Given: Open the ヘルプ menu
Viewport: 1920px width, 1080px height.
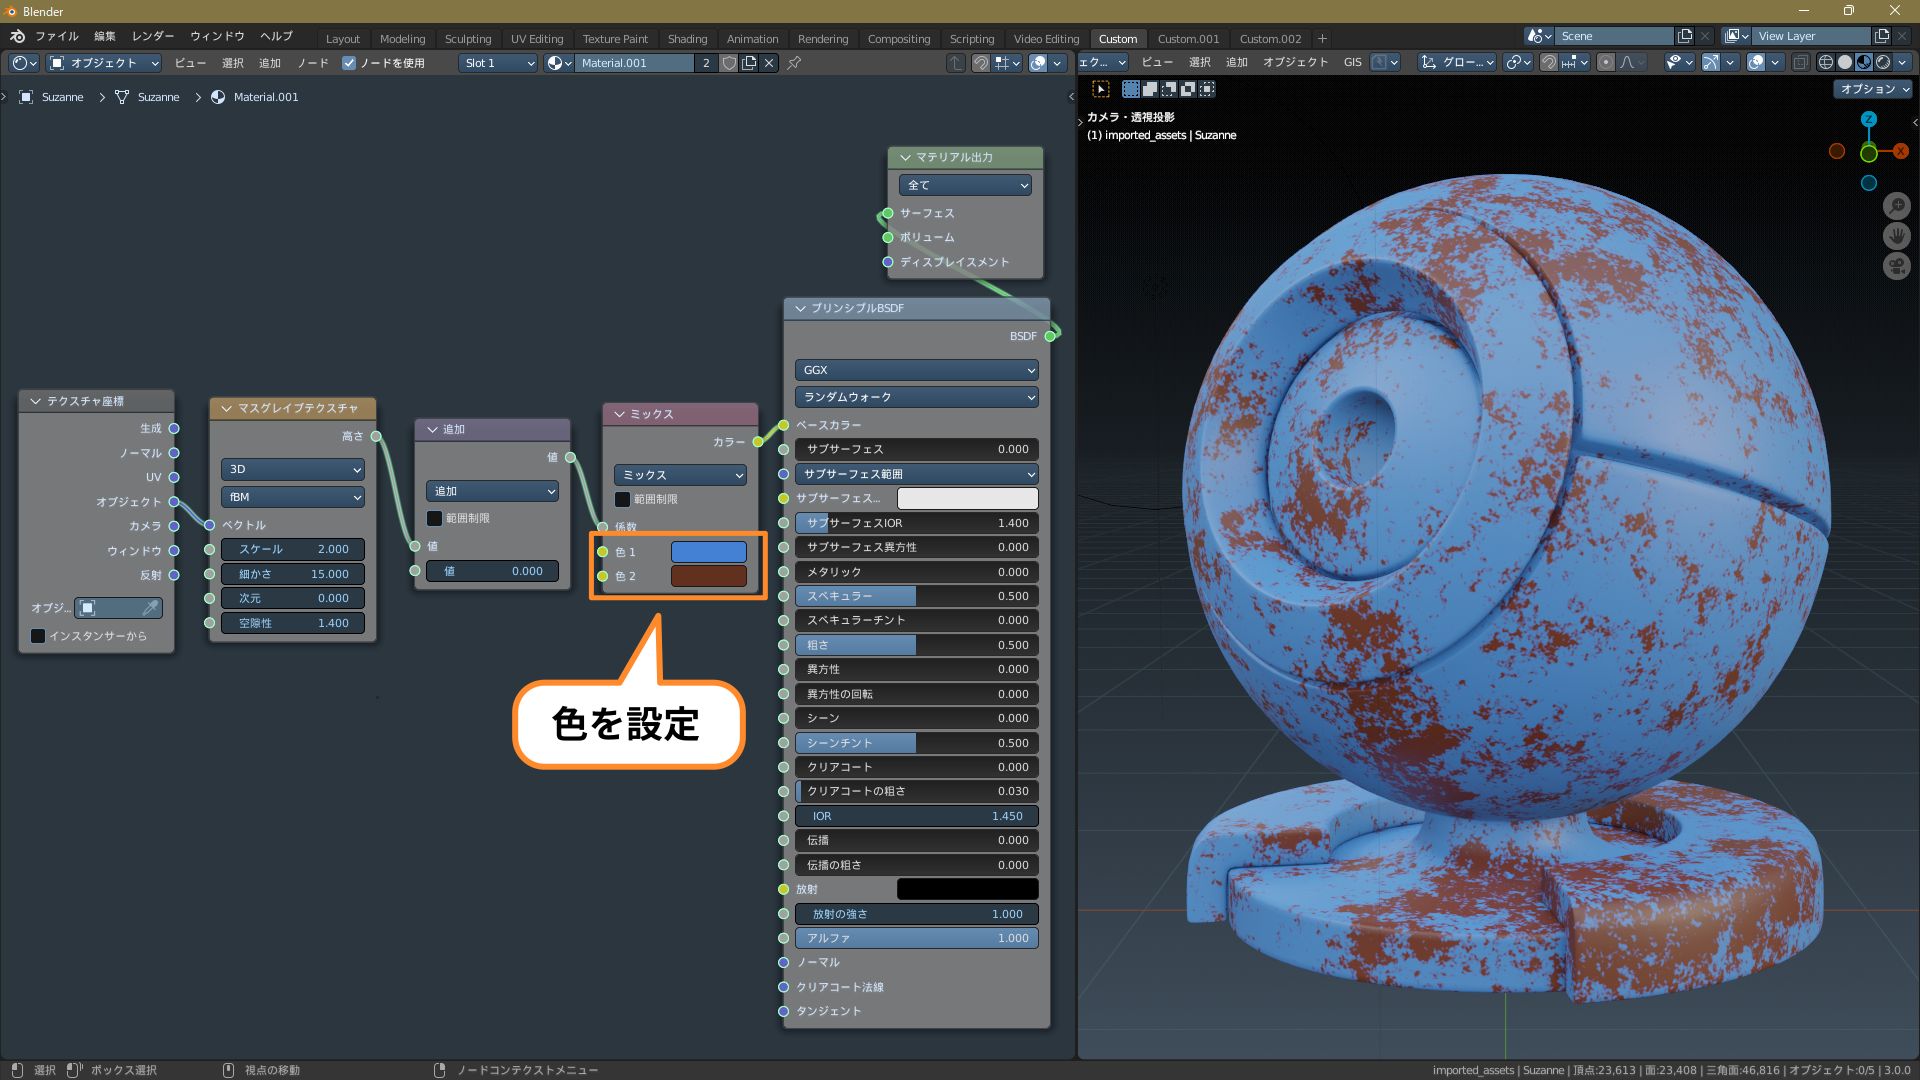Looking at the screenshot, I should click(x=276, y=37).
